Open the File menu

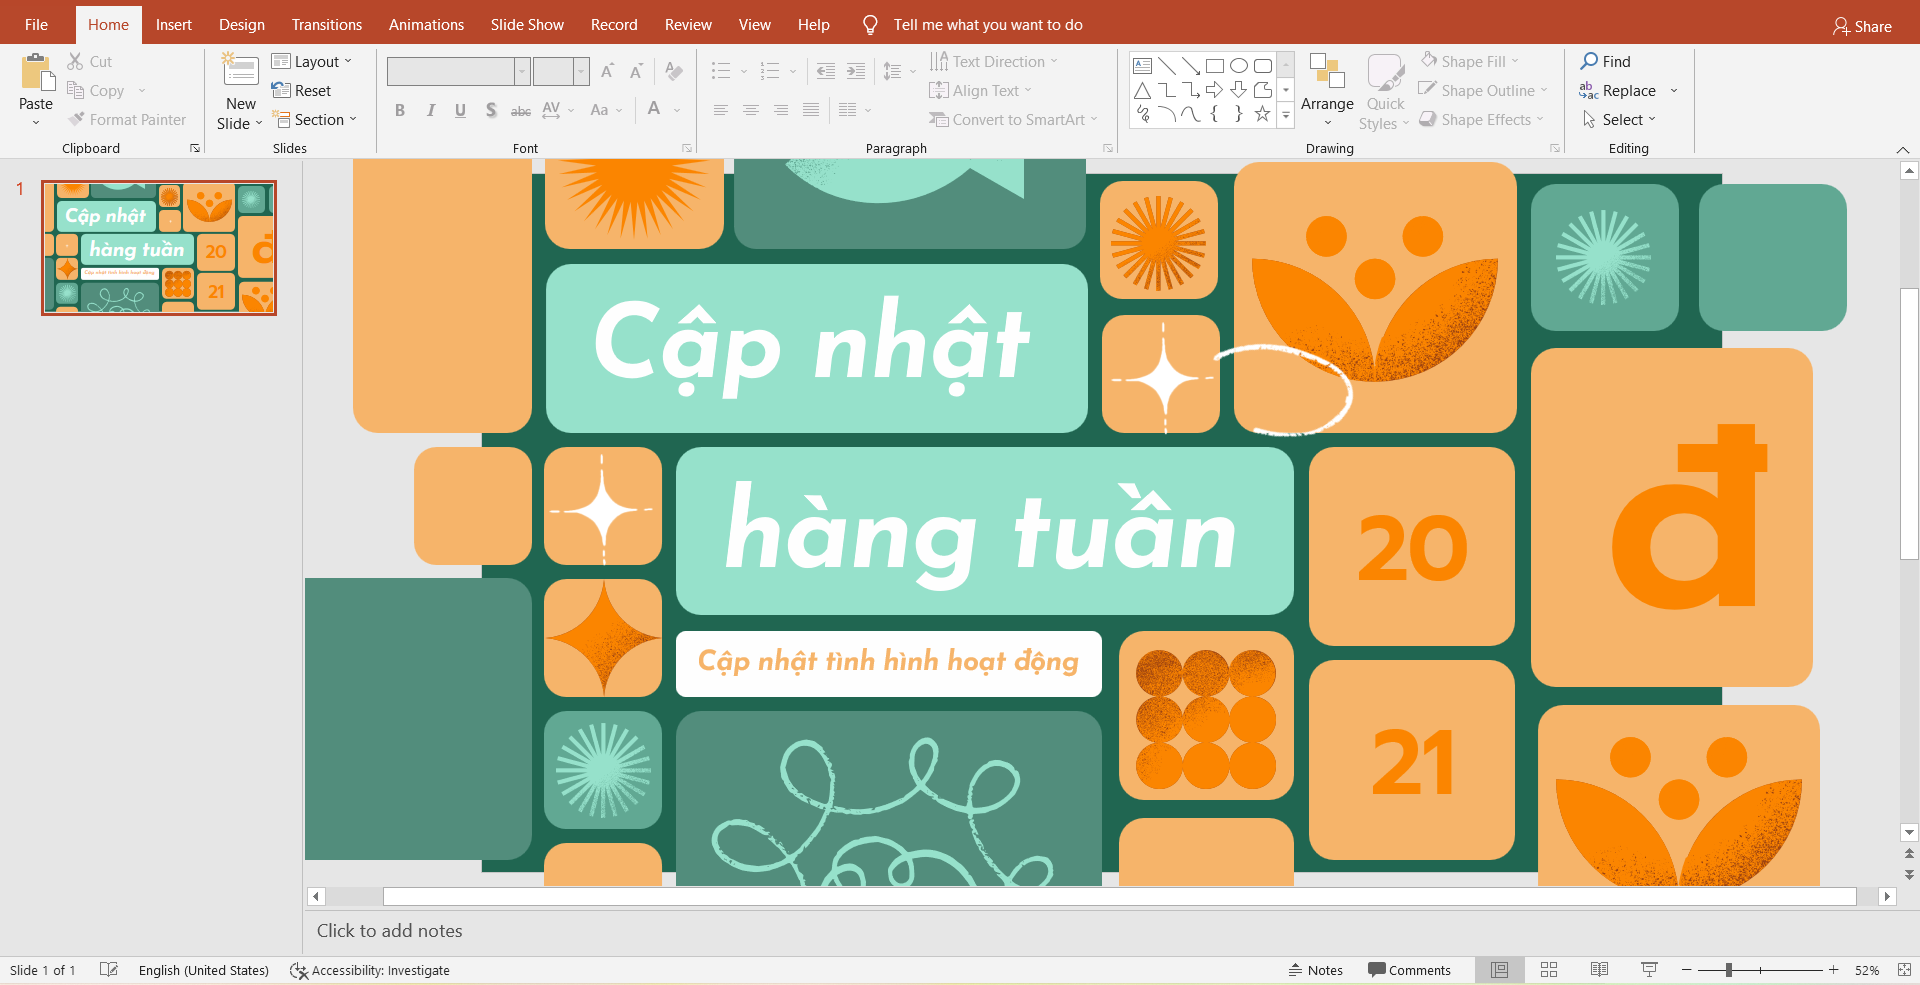click(36, 24)
